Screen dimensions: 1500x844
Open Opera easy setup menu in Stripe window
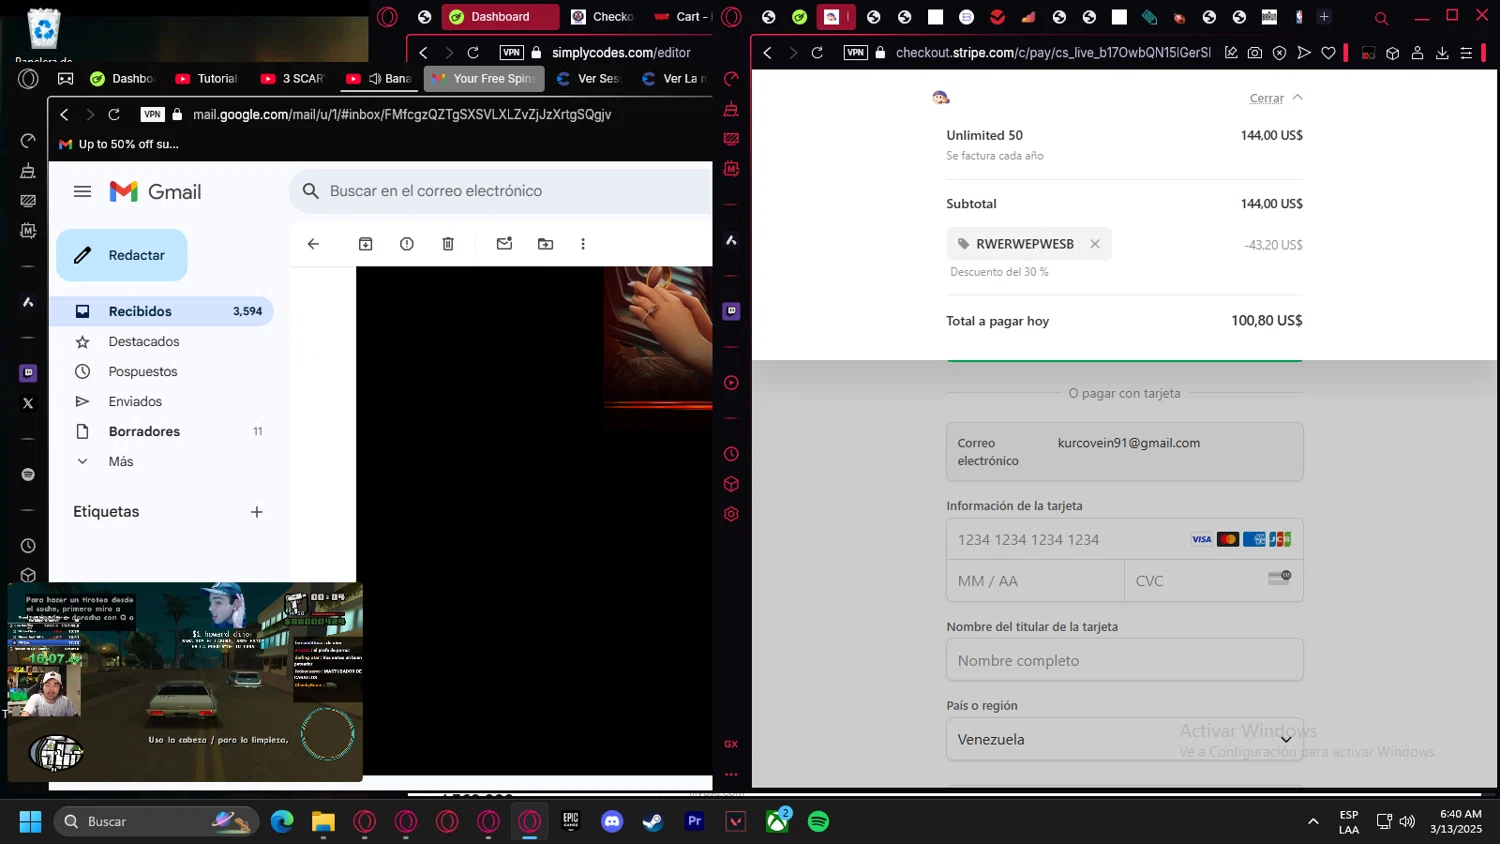(x=1466, y=53)
